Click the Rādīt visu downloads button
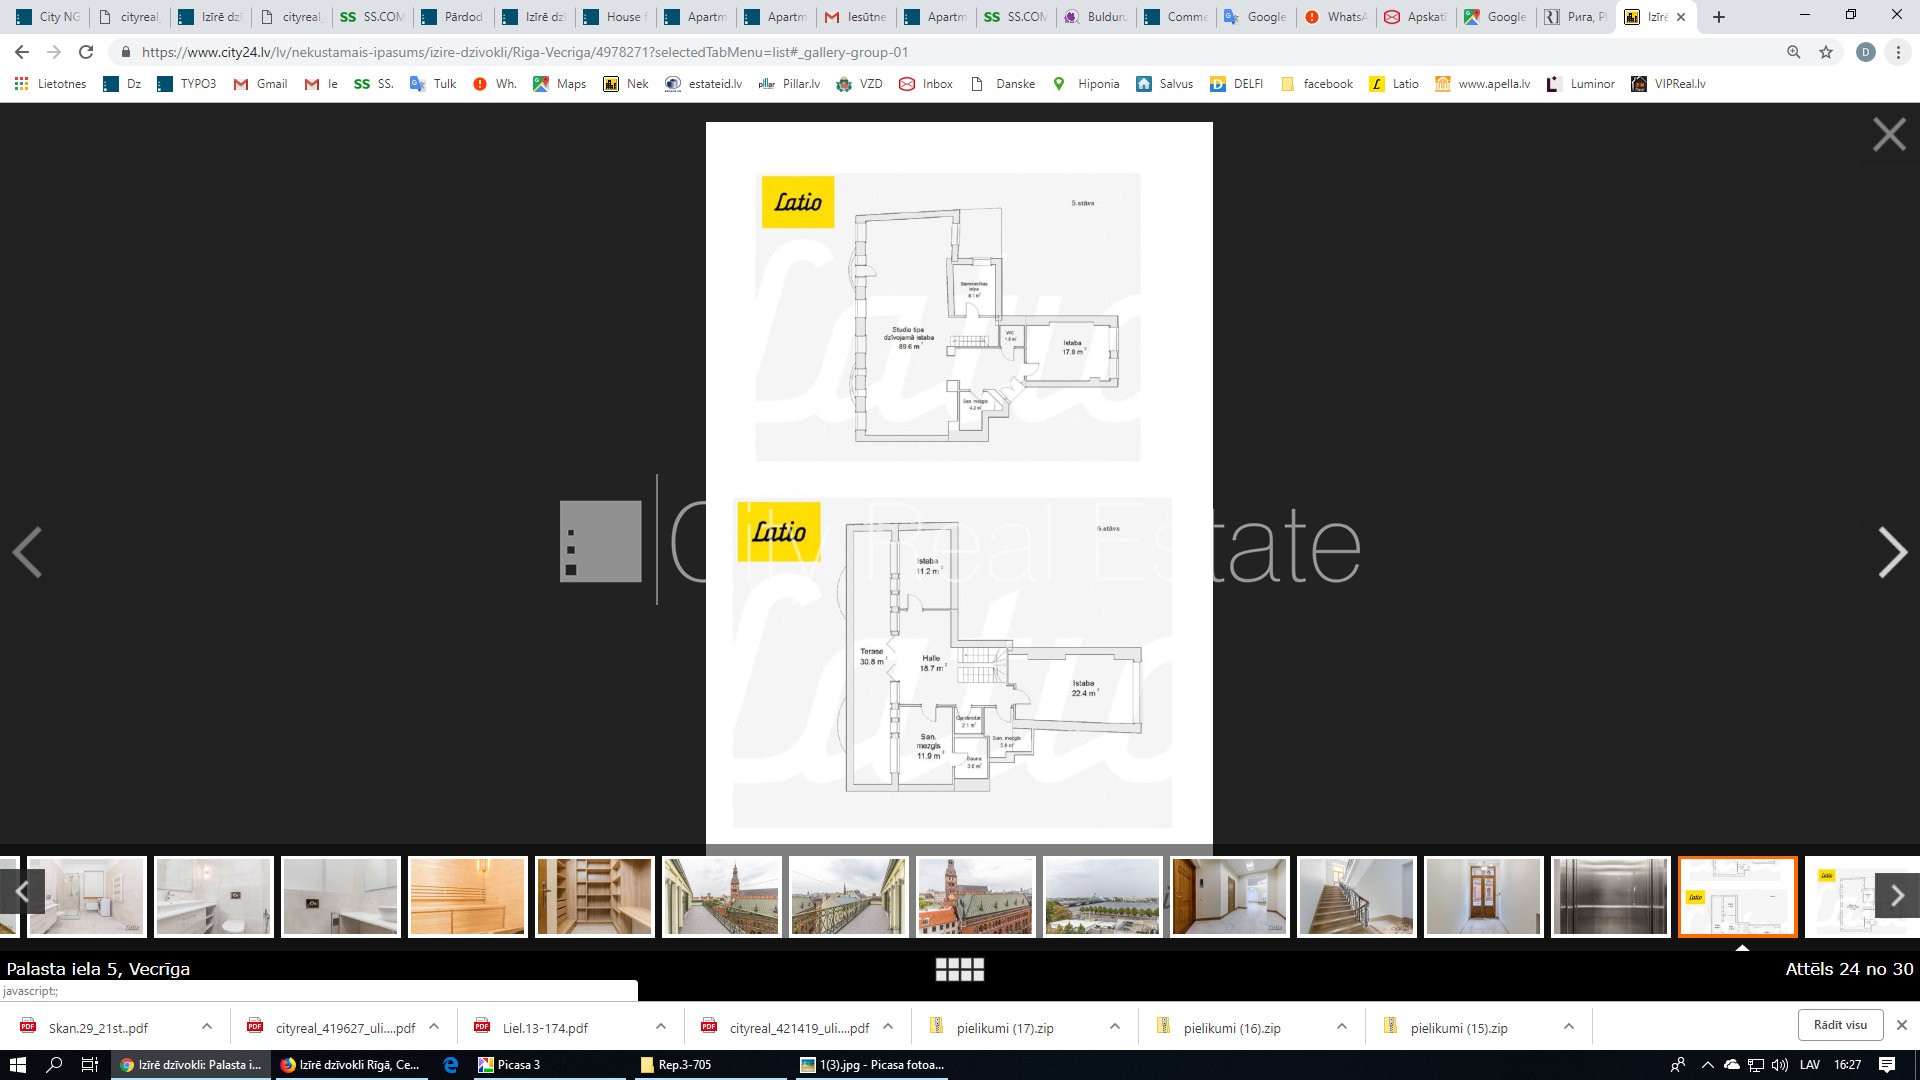 coord(1840,1025)
